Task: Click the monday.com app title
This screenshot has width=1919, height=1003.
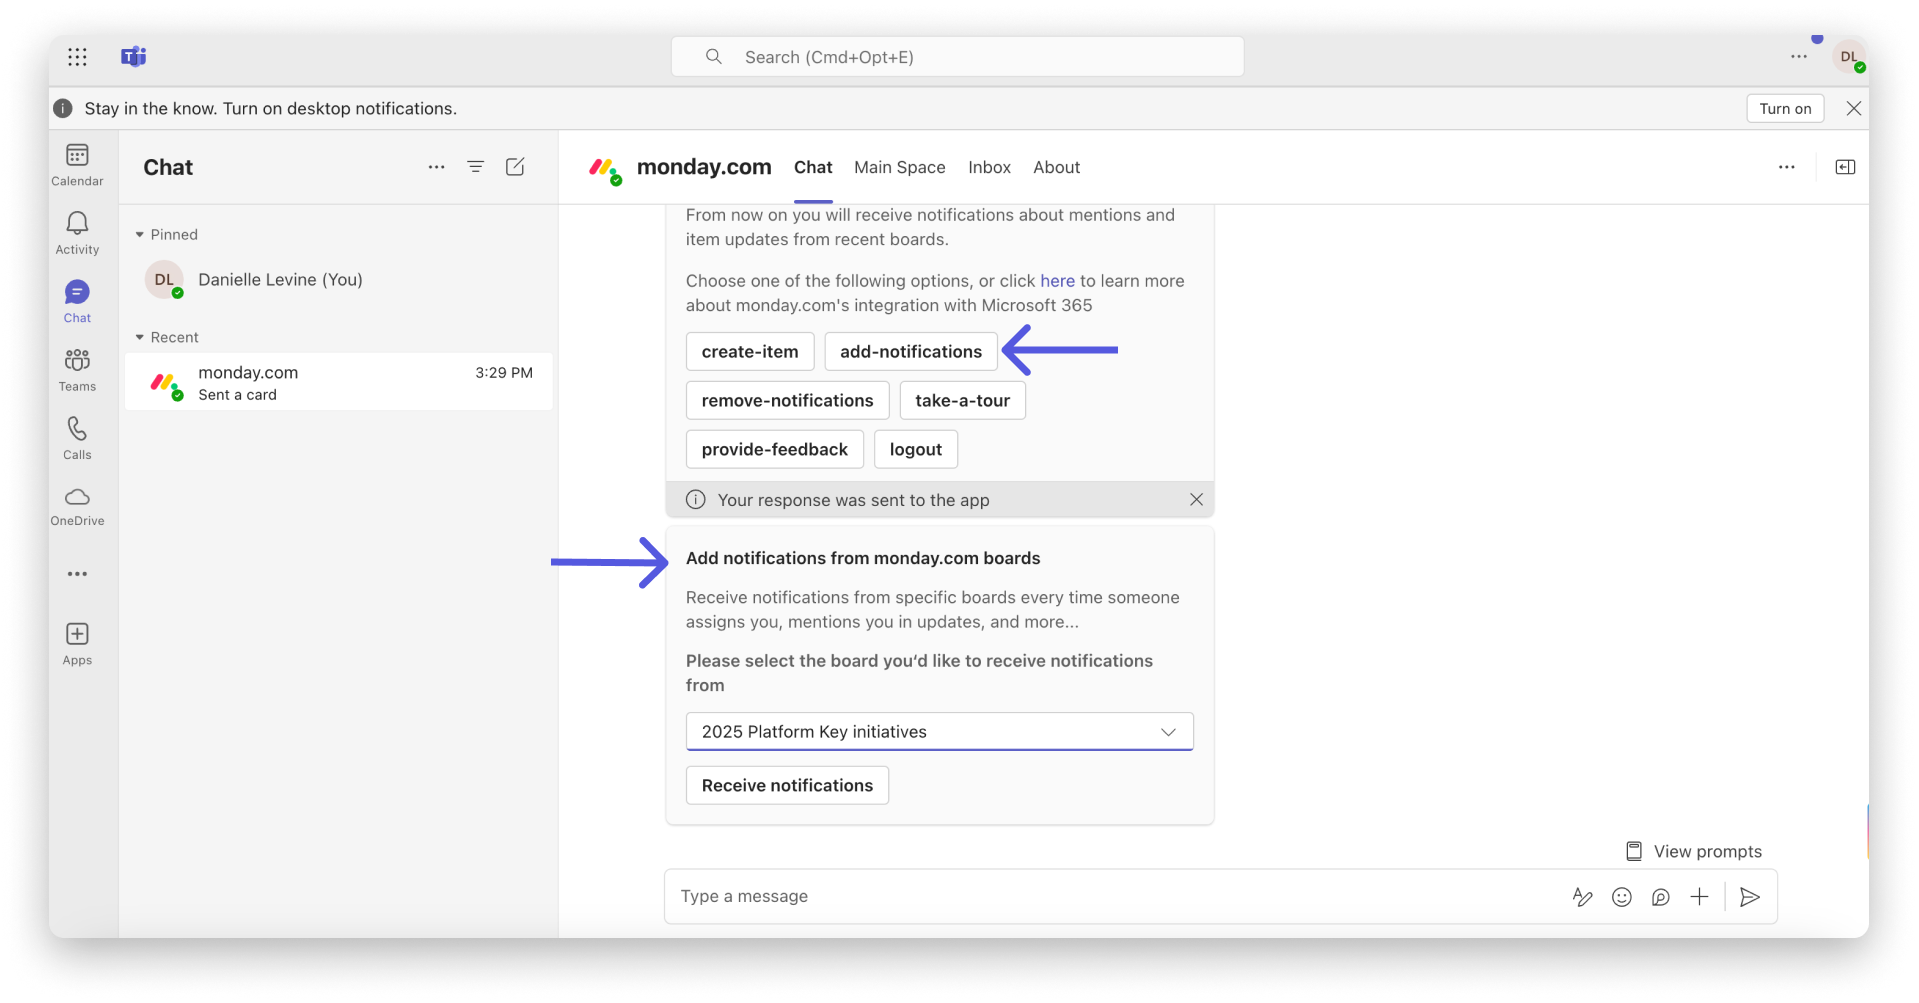Action: click(704, 167)
